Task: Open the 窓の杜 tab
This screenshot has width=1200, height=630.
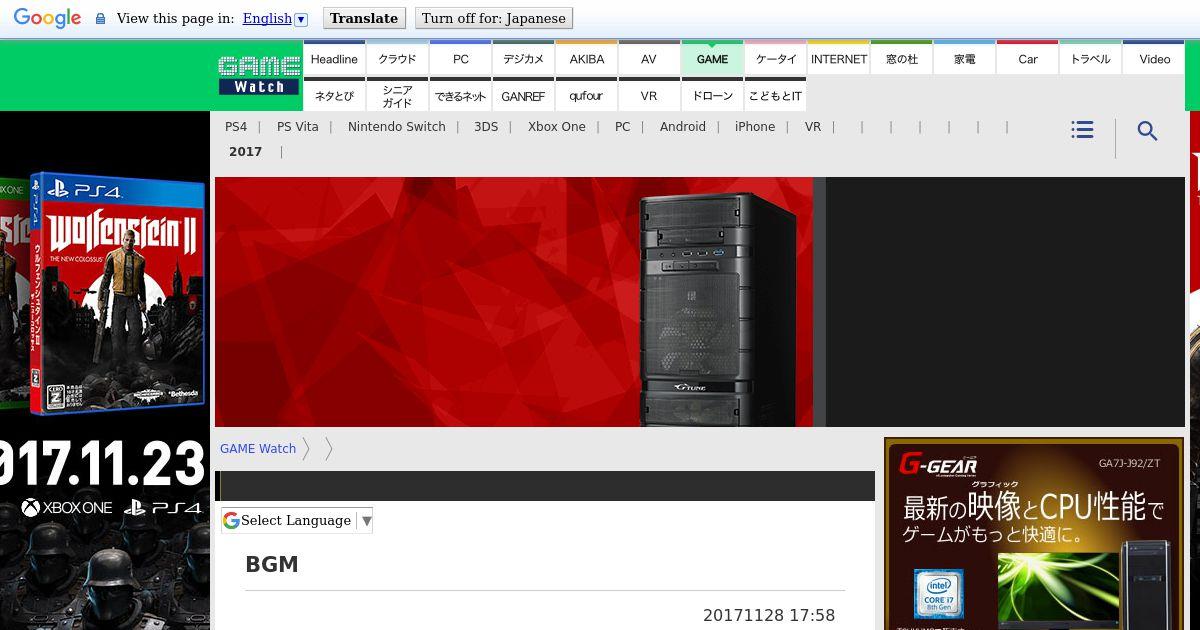Action: pyautogui.click(x=902, y=58)
